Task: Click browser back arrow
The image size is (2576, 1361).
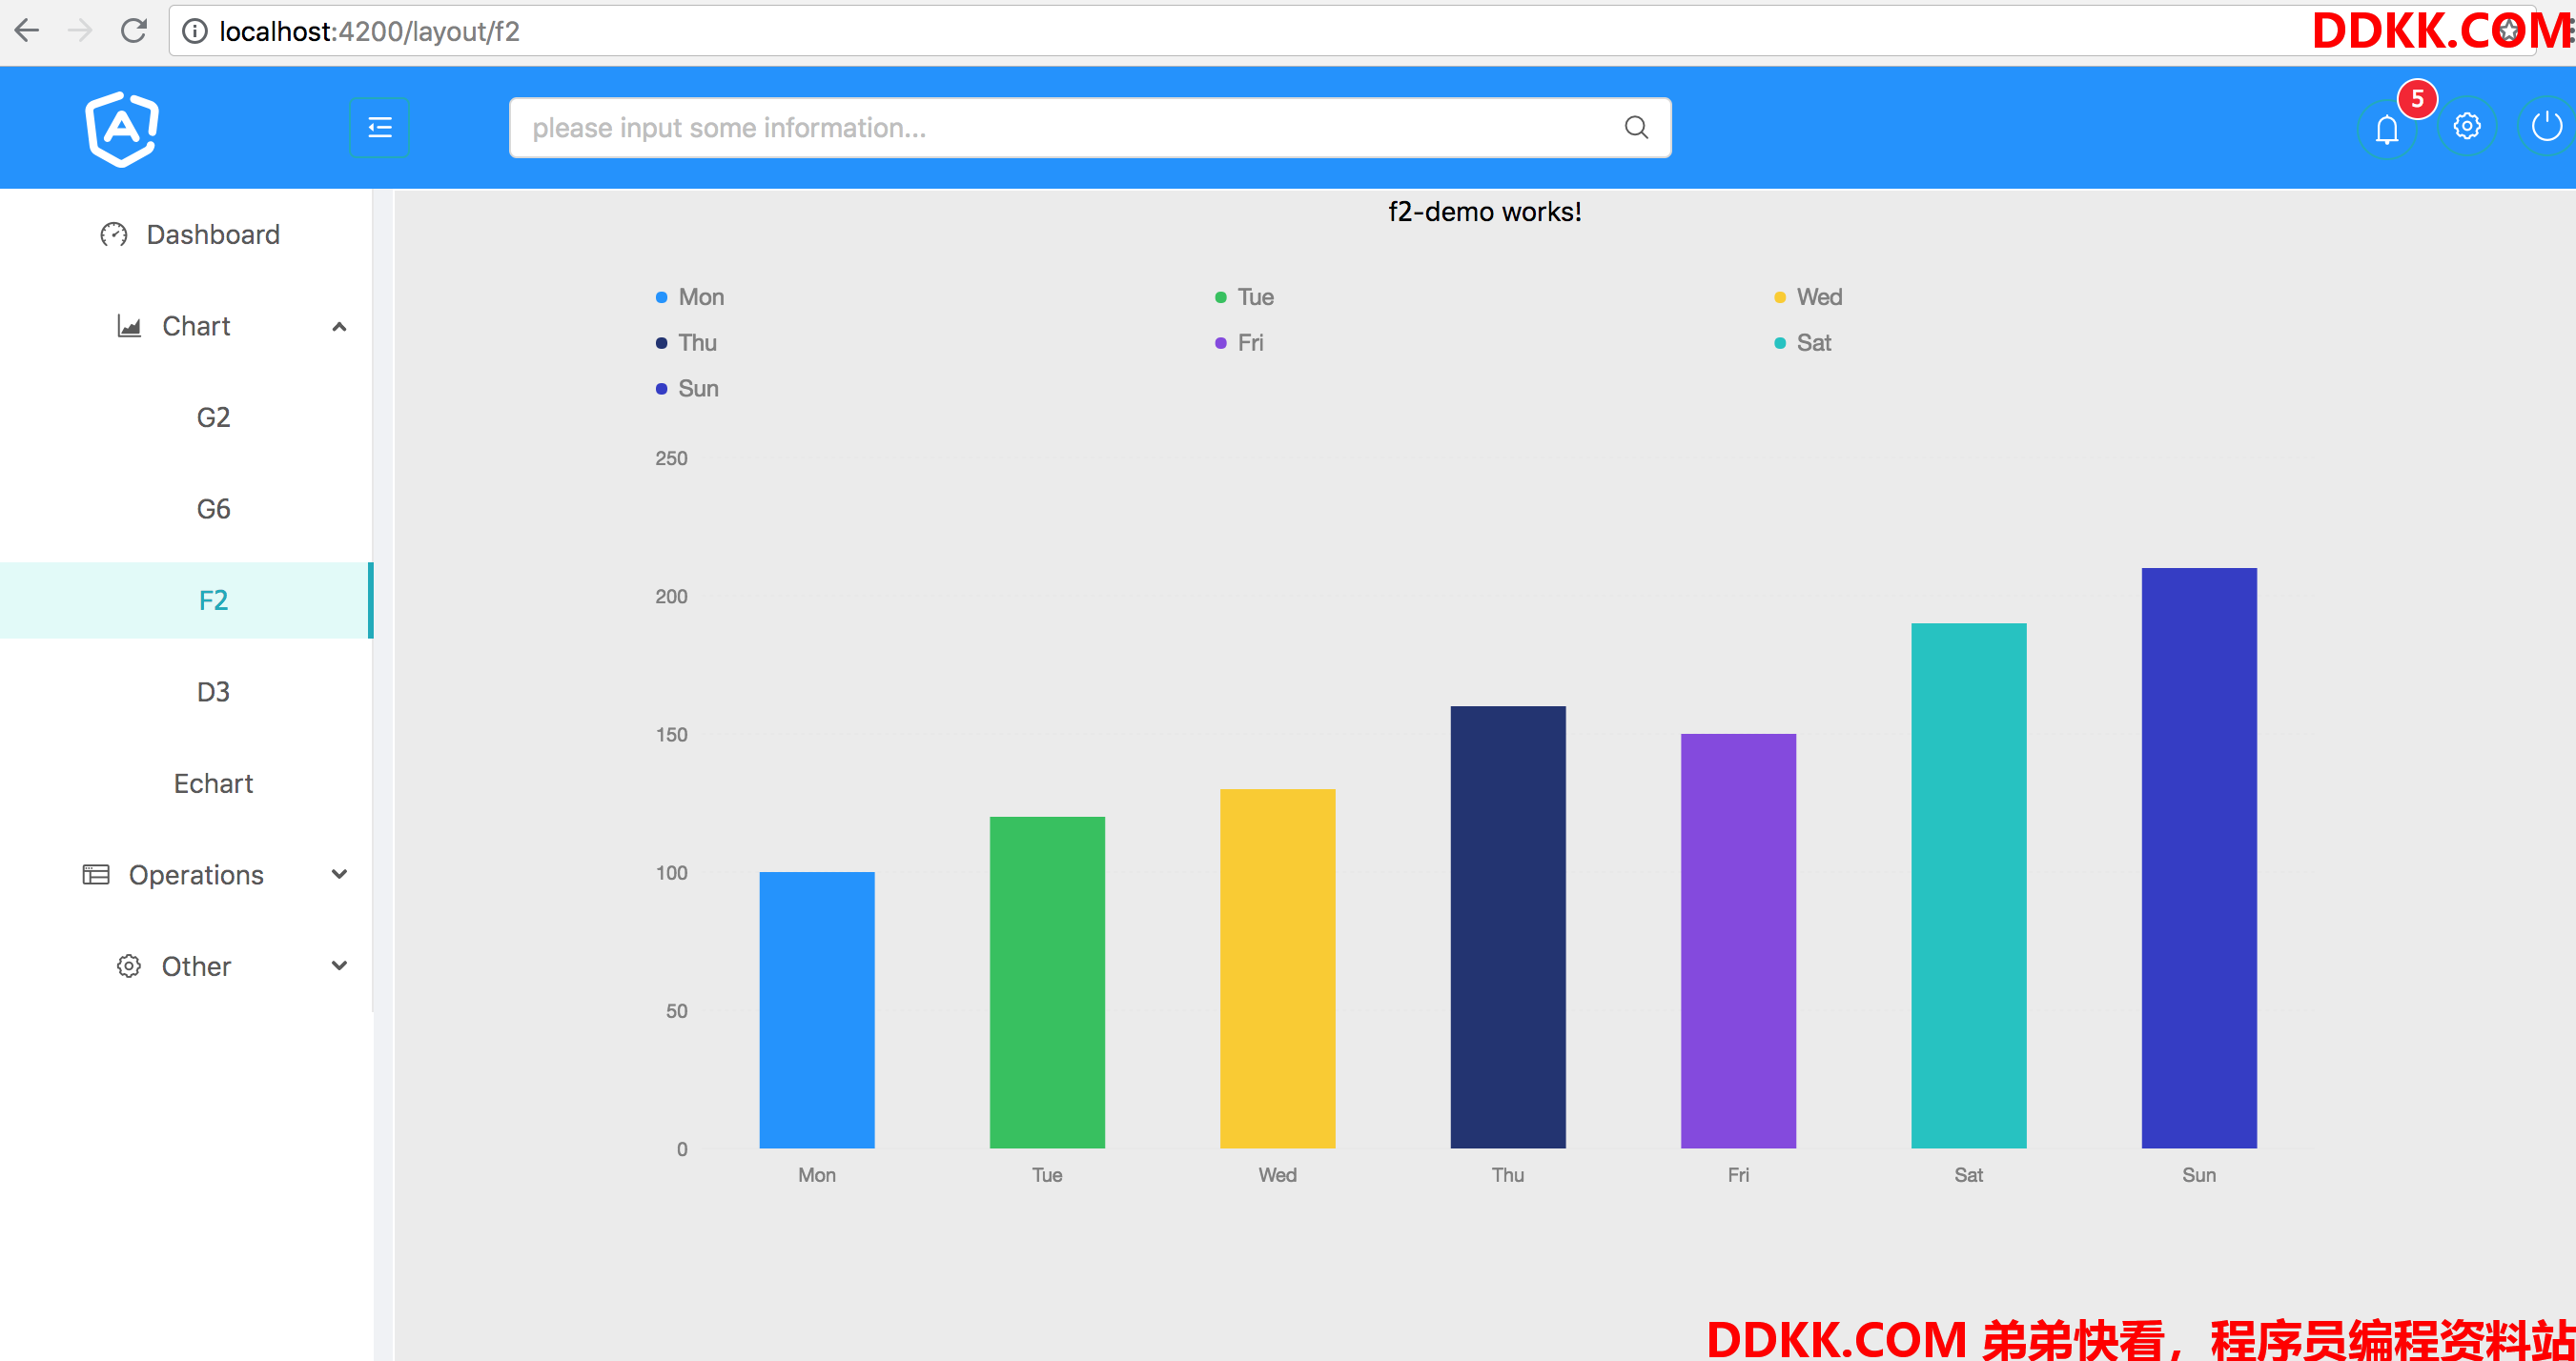Action: point(27,30)
